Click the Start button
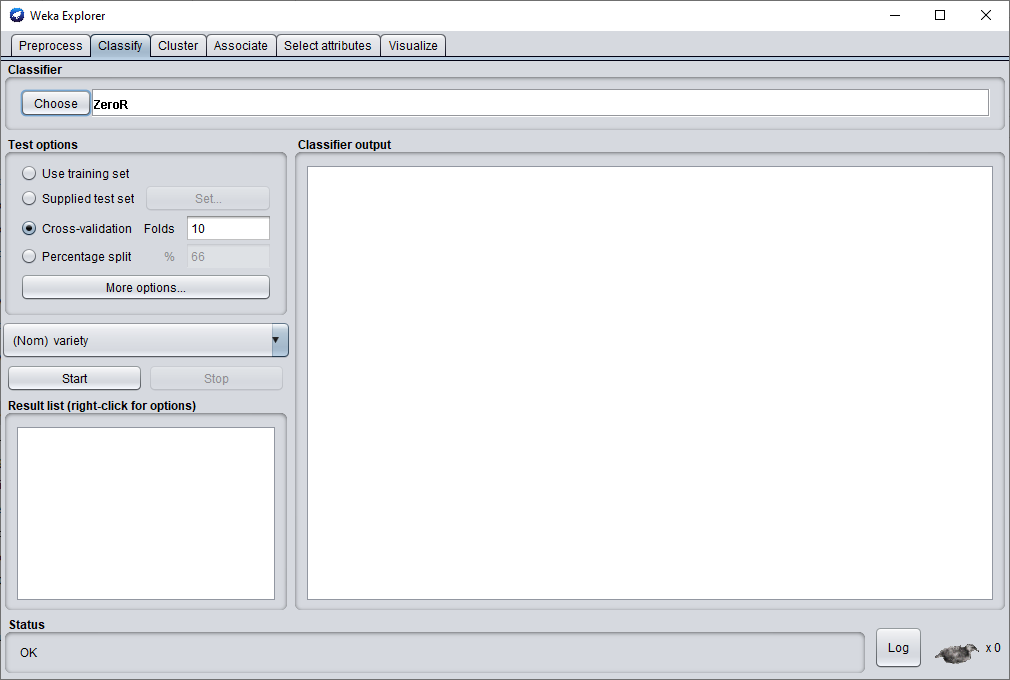Viewport: 1010px width, 680px height. 75,378
